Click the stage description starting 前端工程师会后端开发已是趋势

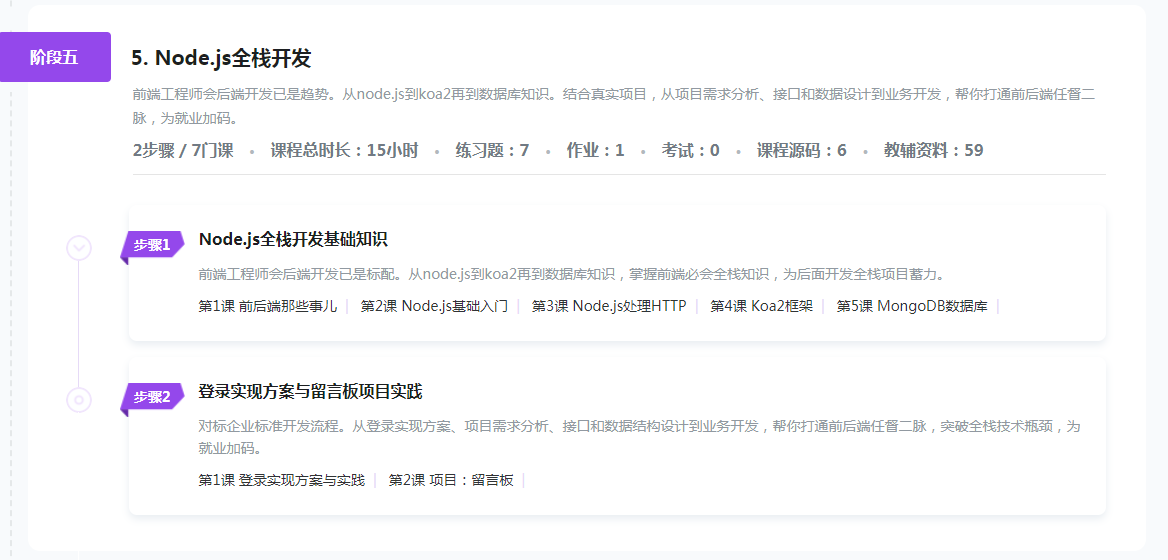pos(612,106)
